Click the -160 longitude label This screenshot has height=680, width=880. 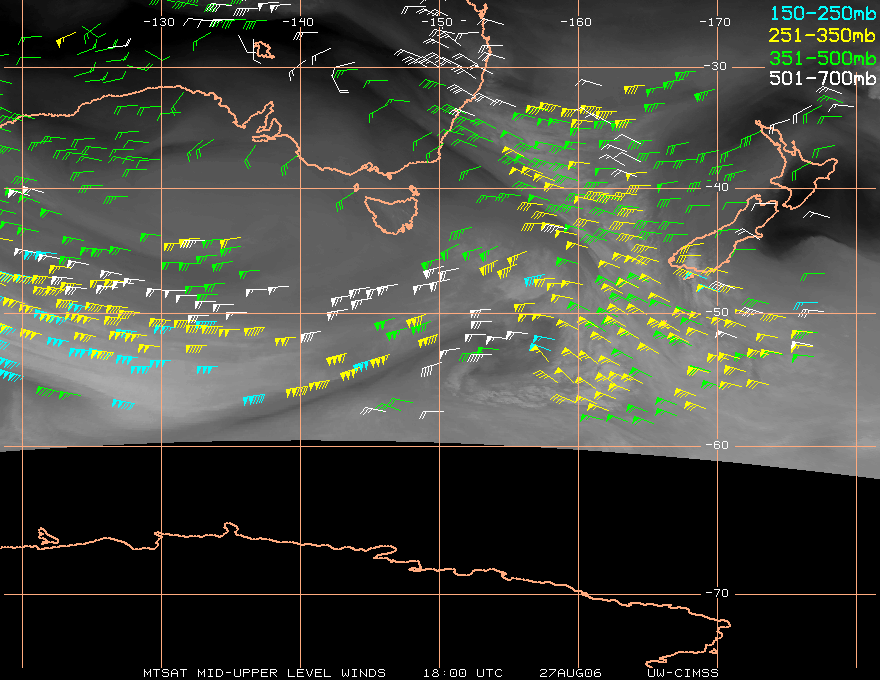(576, 22)
